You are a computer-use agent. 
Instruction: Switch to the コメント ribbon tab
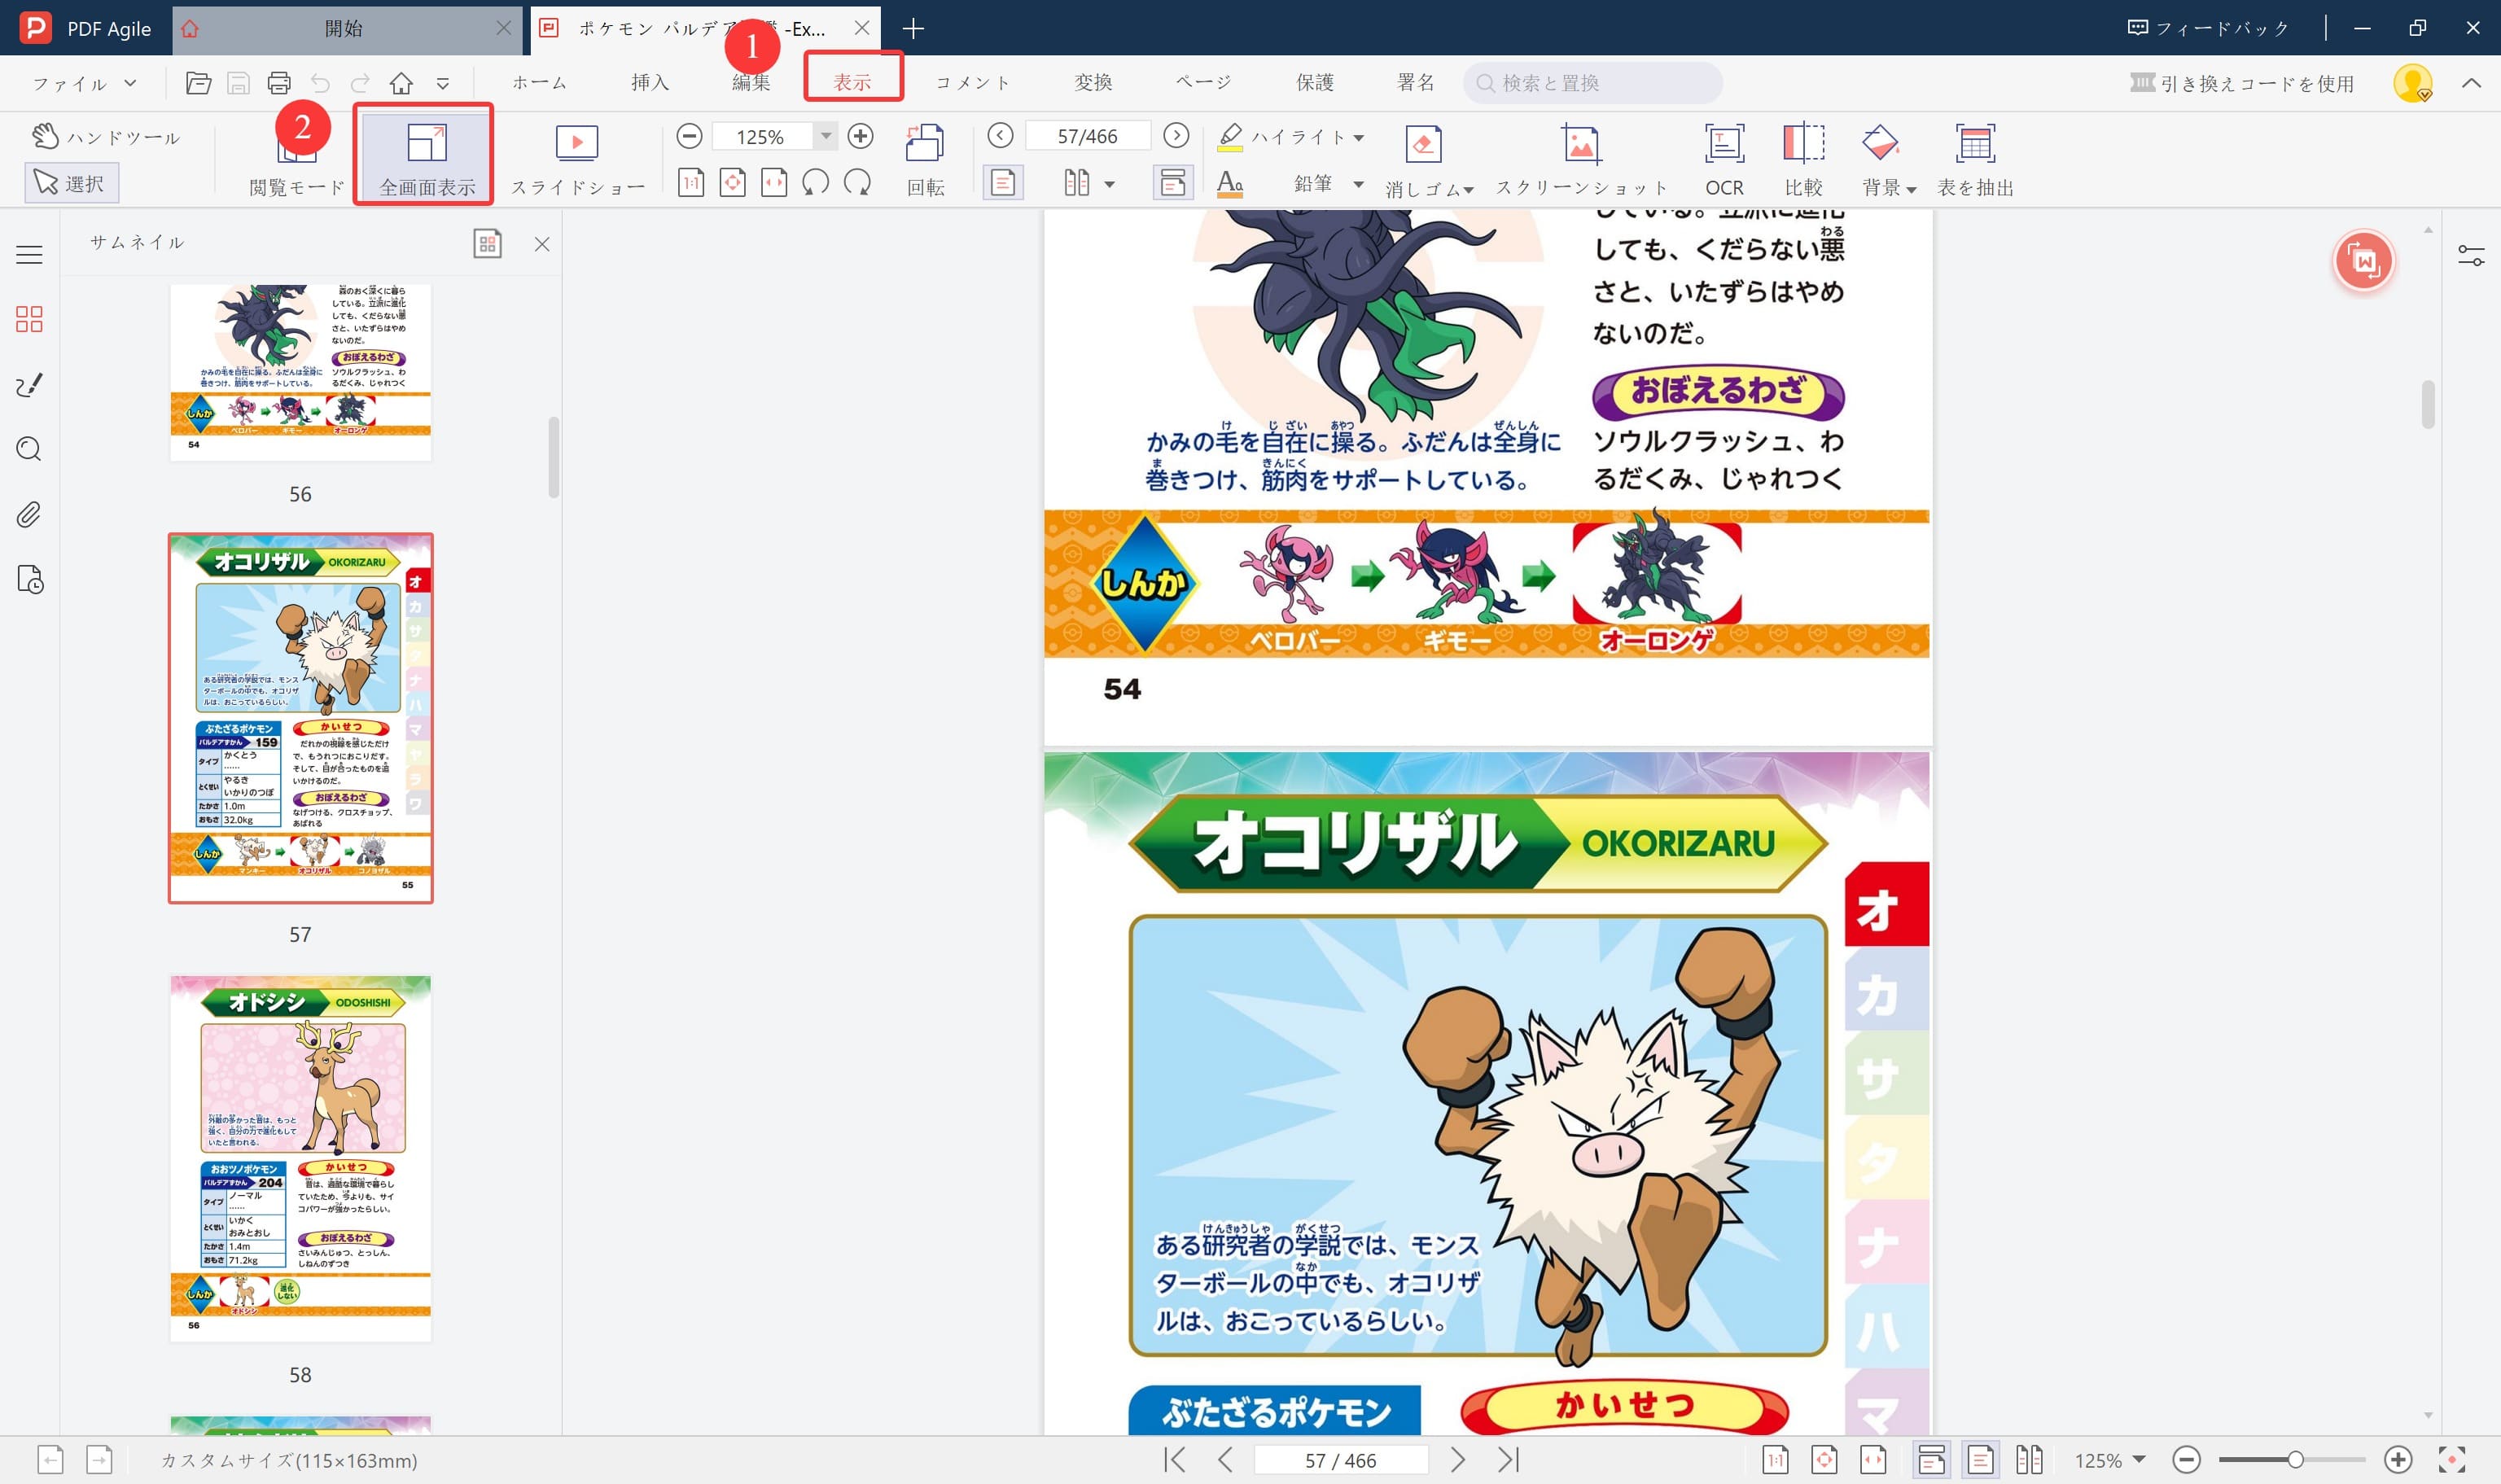(971, 82)
